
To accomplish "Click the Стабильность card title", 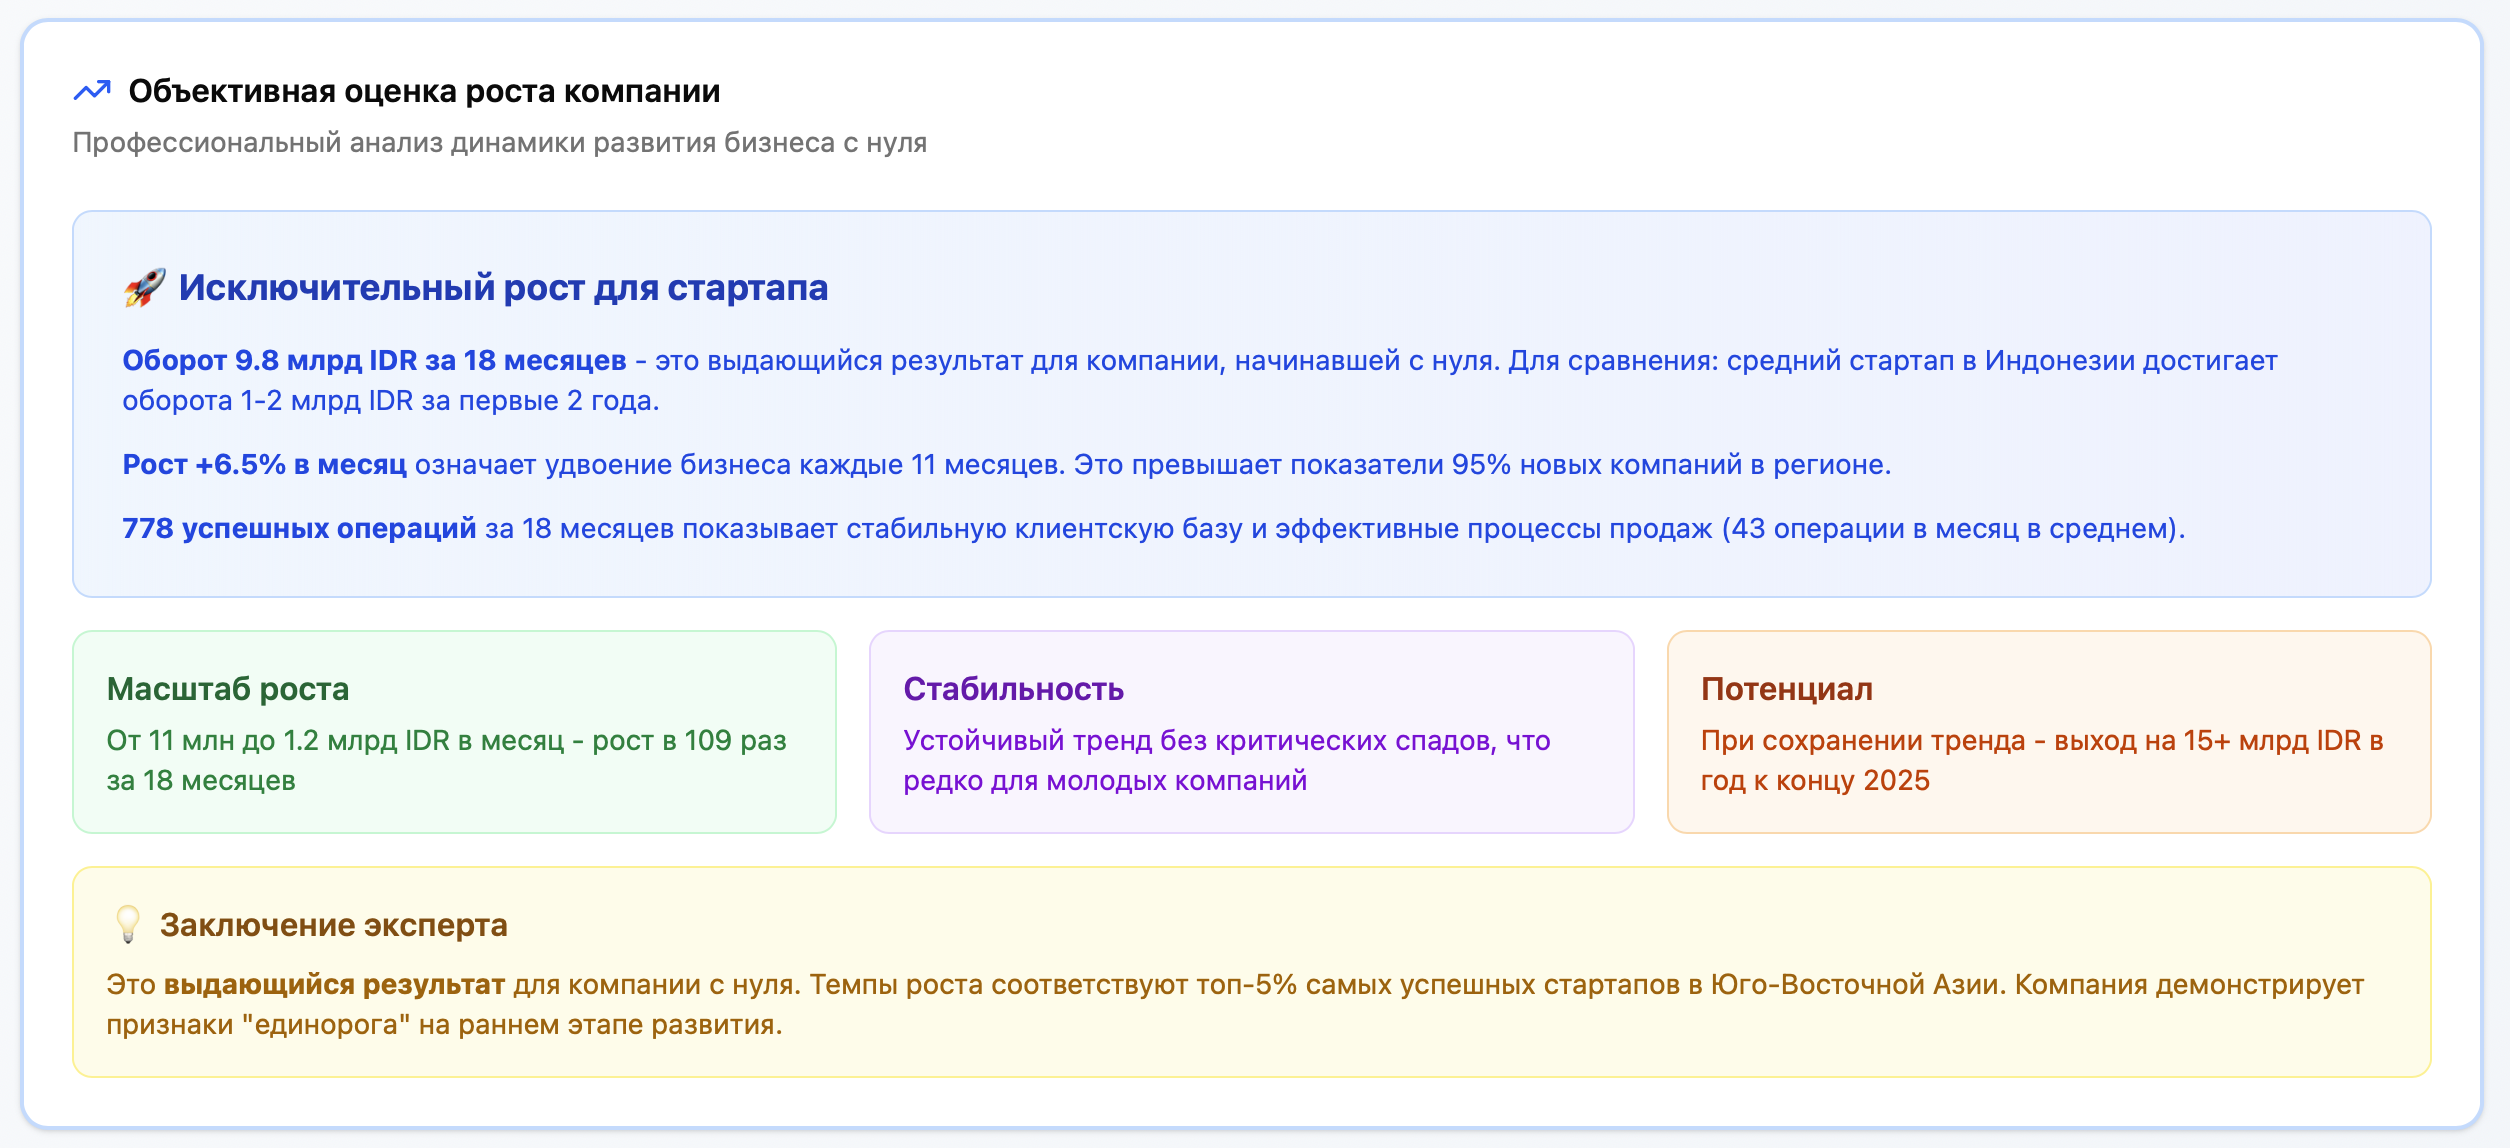I will pyautogui.click(x=1013, y=689).
